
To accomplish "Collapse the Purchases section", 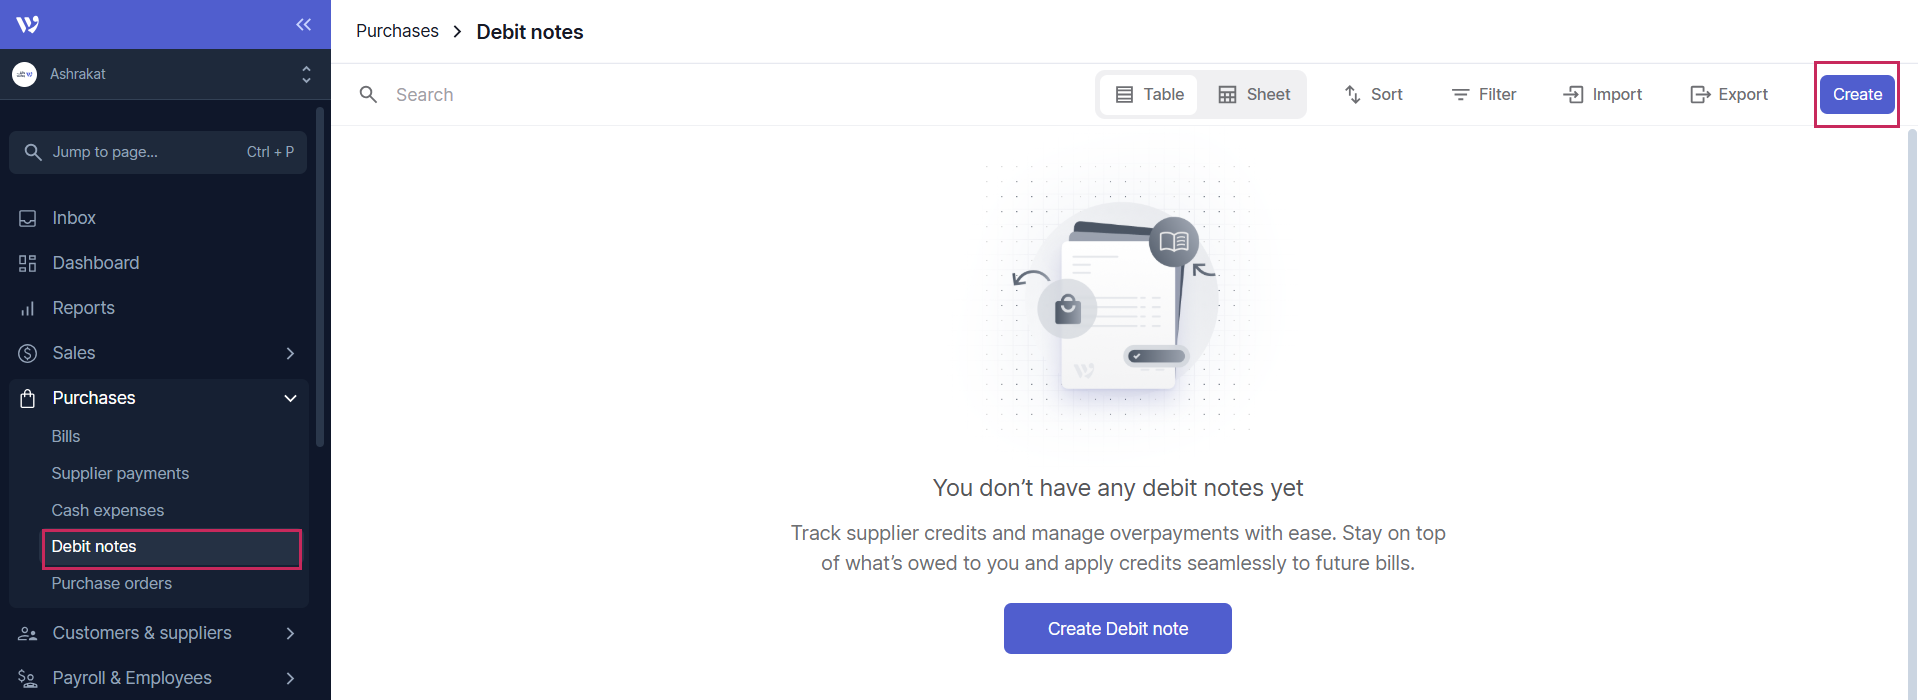I will tap(290, 398).
